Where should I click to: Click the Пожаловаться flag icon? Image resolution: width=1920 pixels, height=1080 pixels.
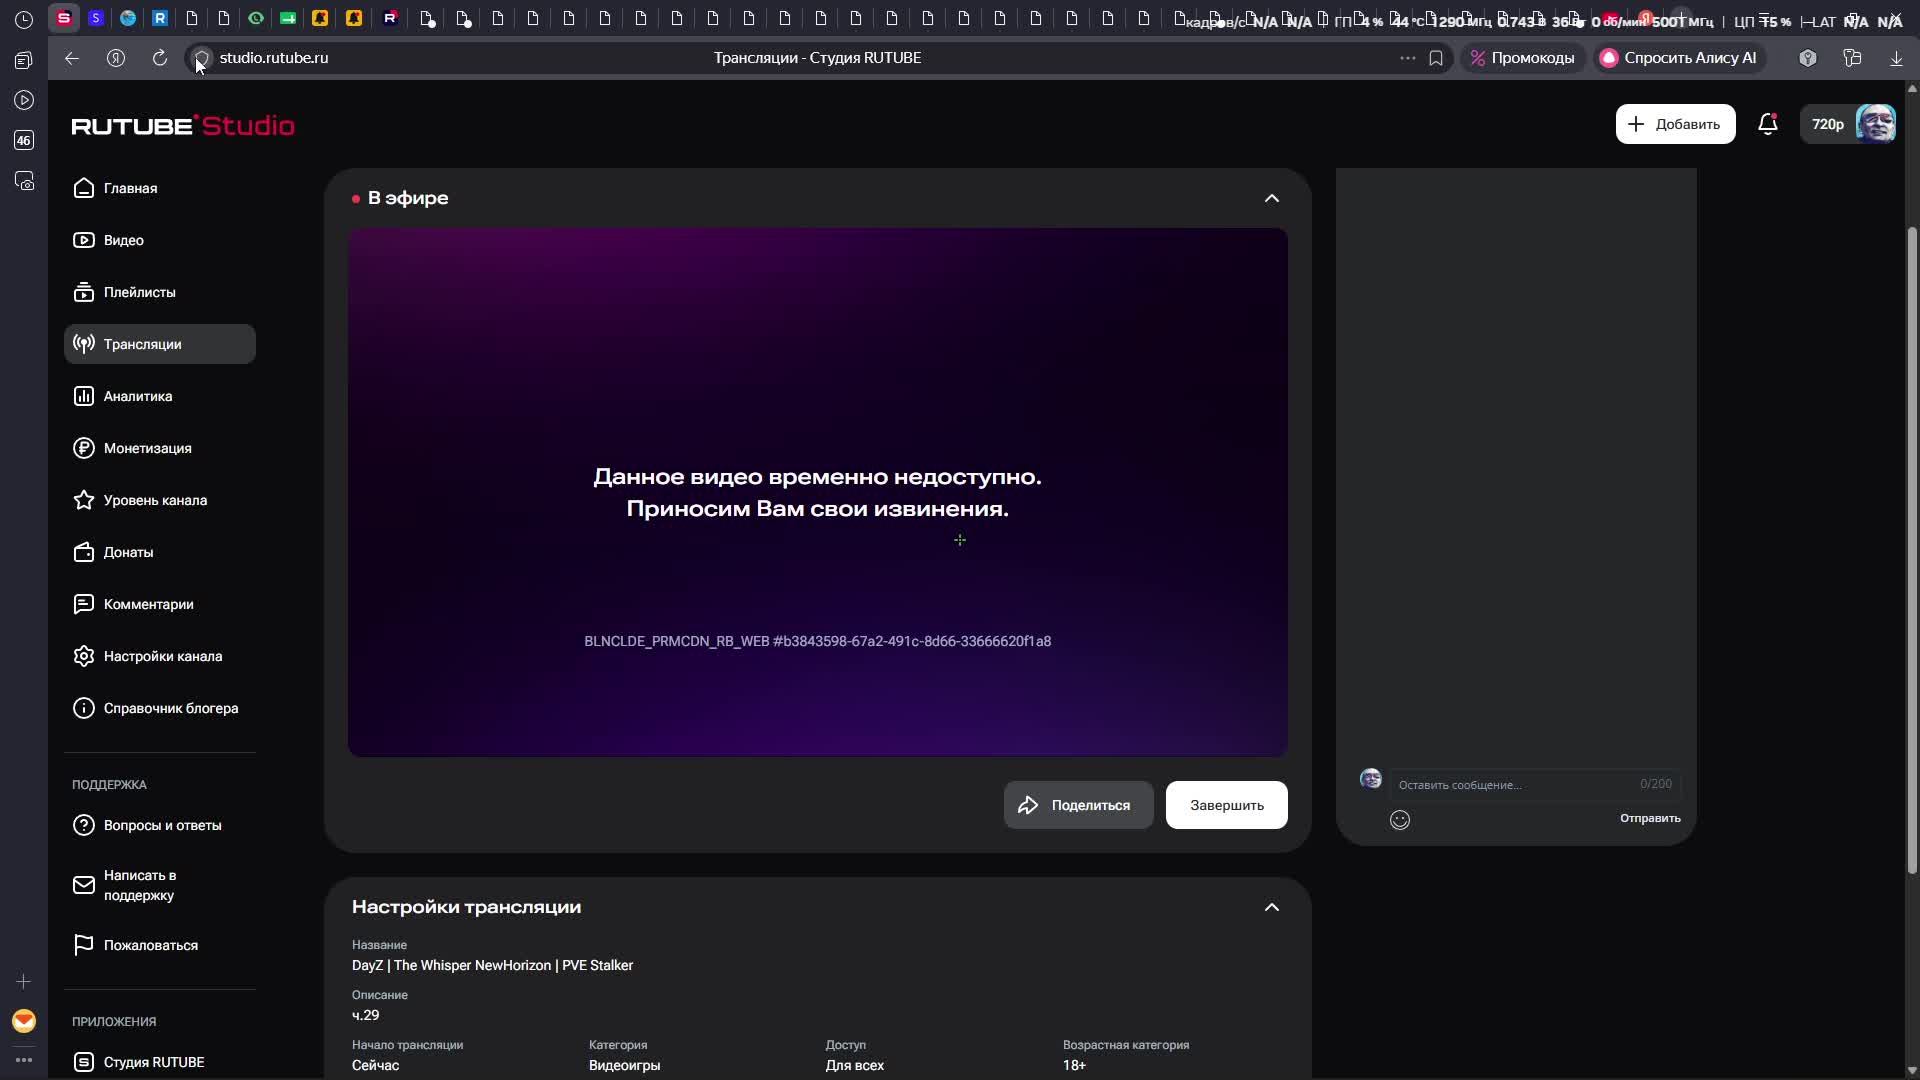pyautogui.click(x=84, y=945)
